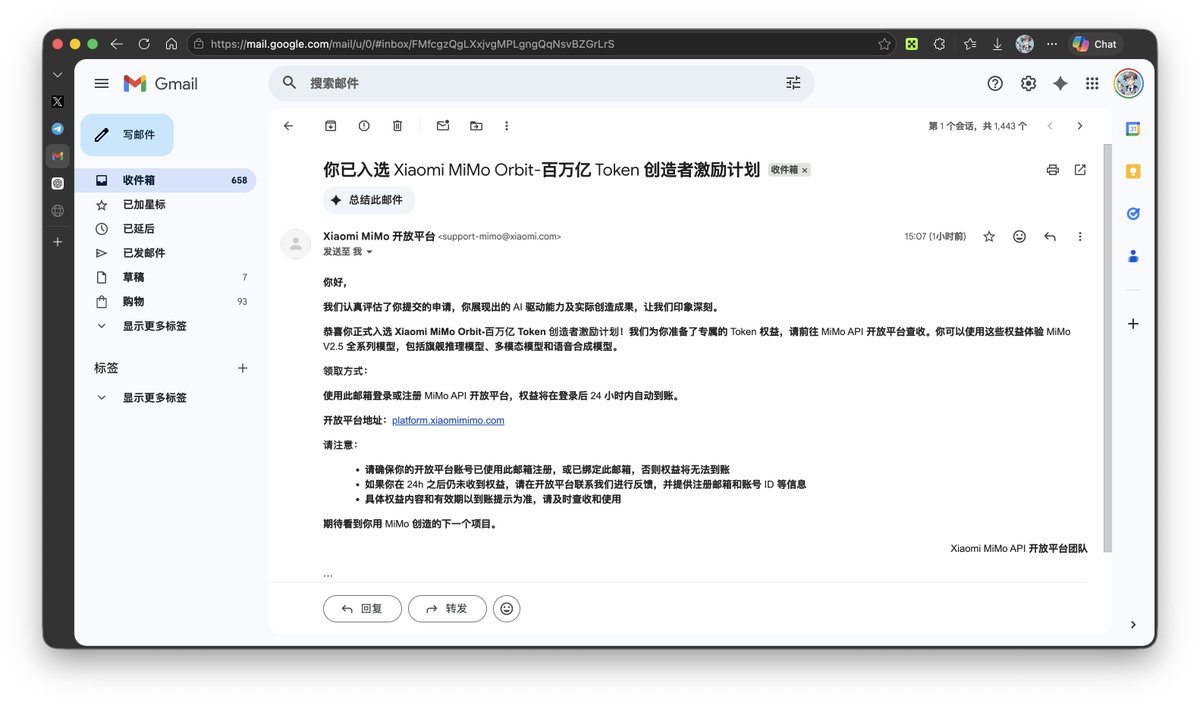
Task: Click the 搜索邮件 search field
Action: 540,83
